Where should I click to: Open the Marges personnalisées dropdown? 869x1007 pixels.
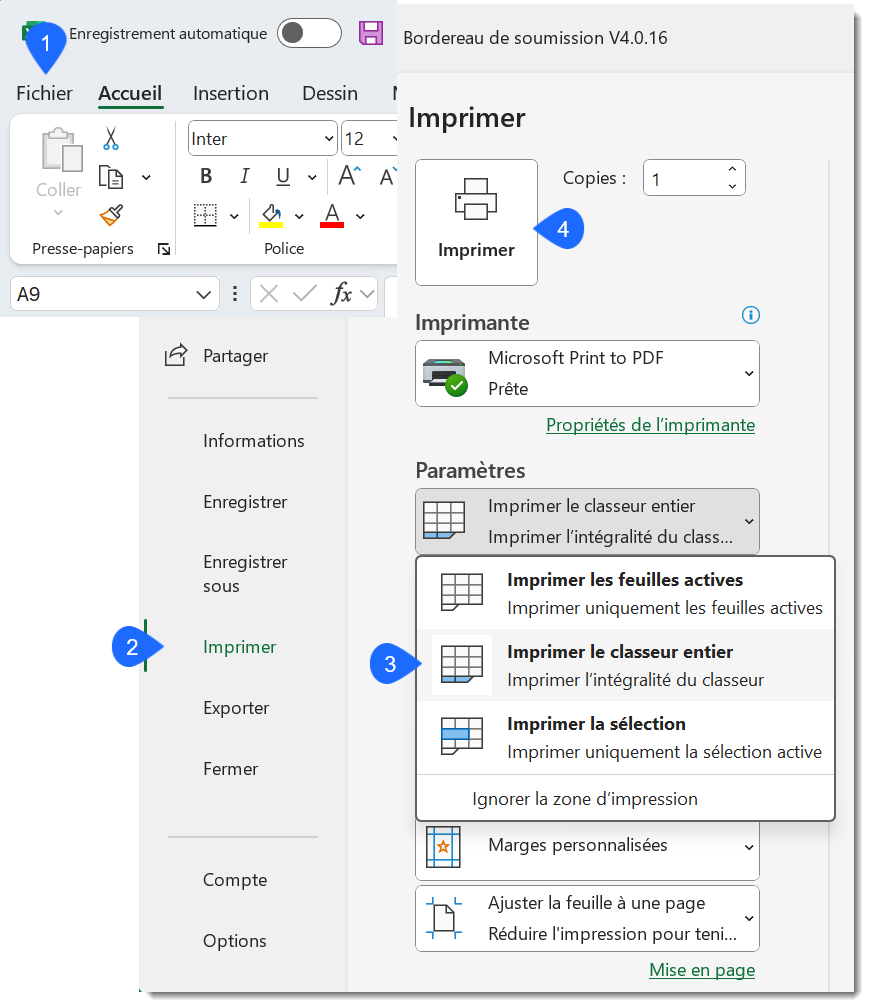click(587, 848)
